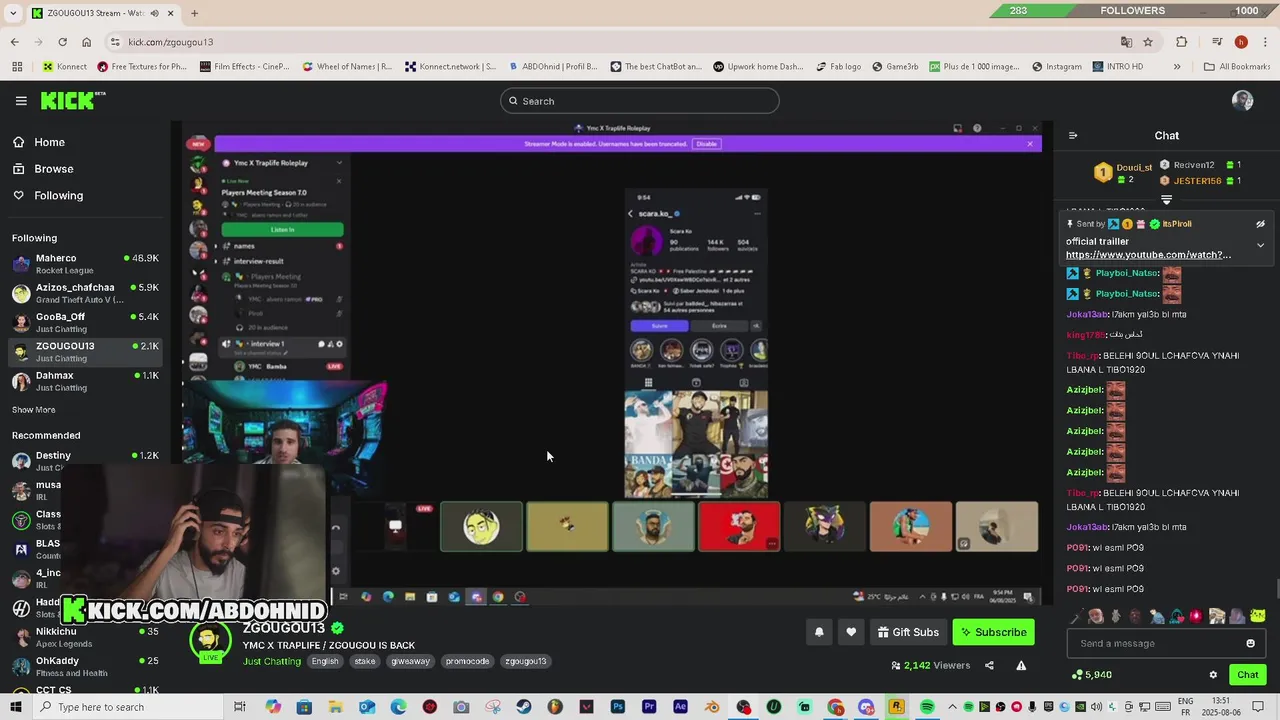Click Show More under Following

(33, 410)
